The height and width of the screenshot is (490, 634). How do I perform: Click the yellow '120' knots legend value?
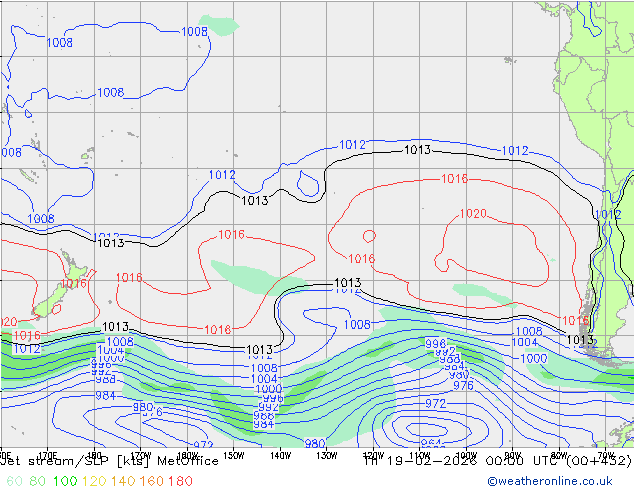pyautogui.click(x=94, y=481)
